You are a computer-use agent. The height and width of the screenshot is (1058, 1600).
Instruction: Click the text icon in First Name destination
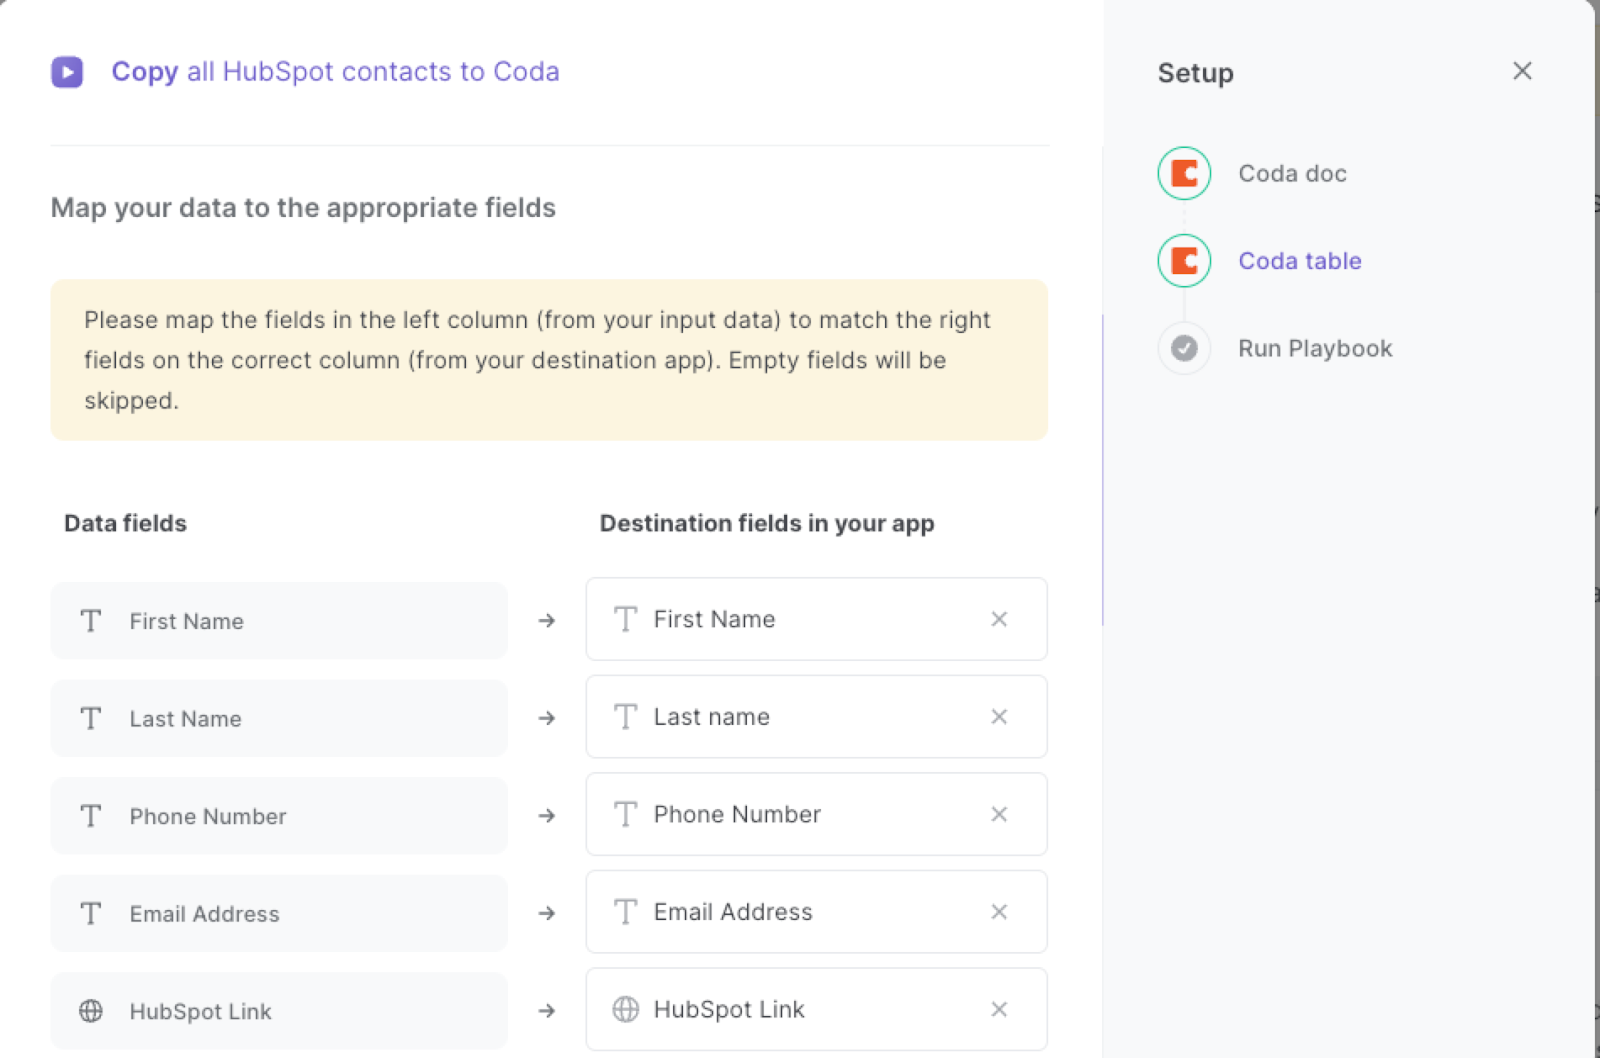coord(626,619)
